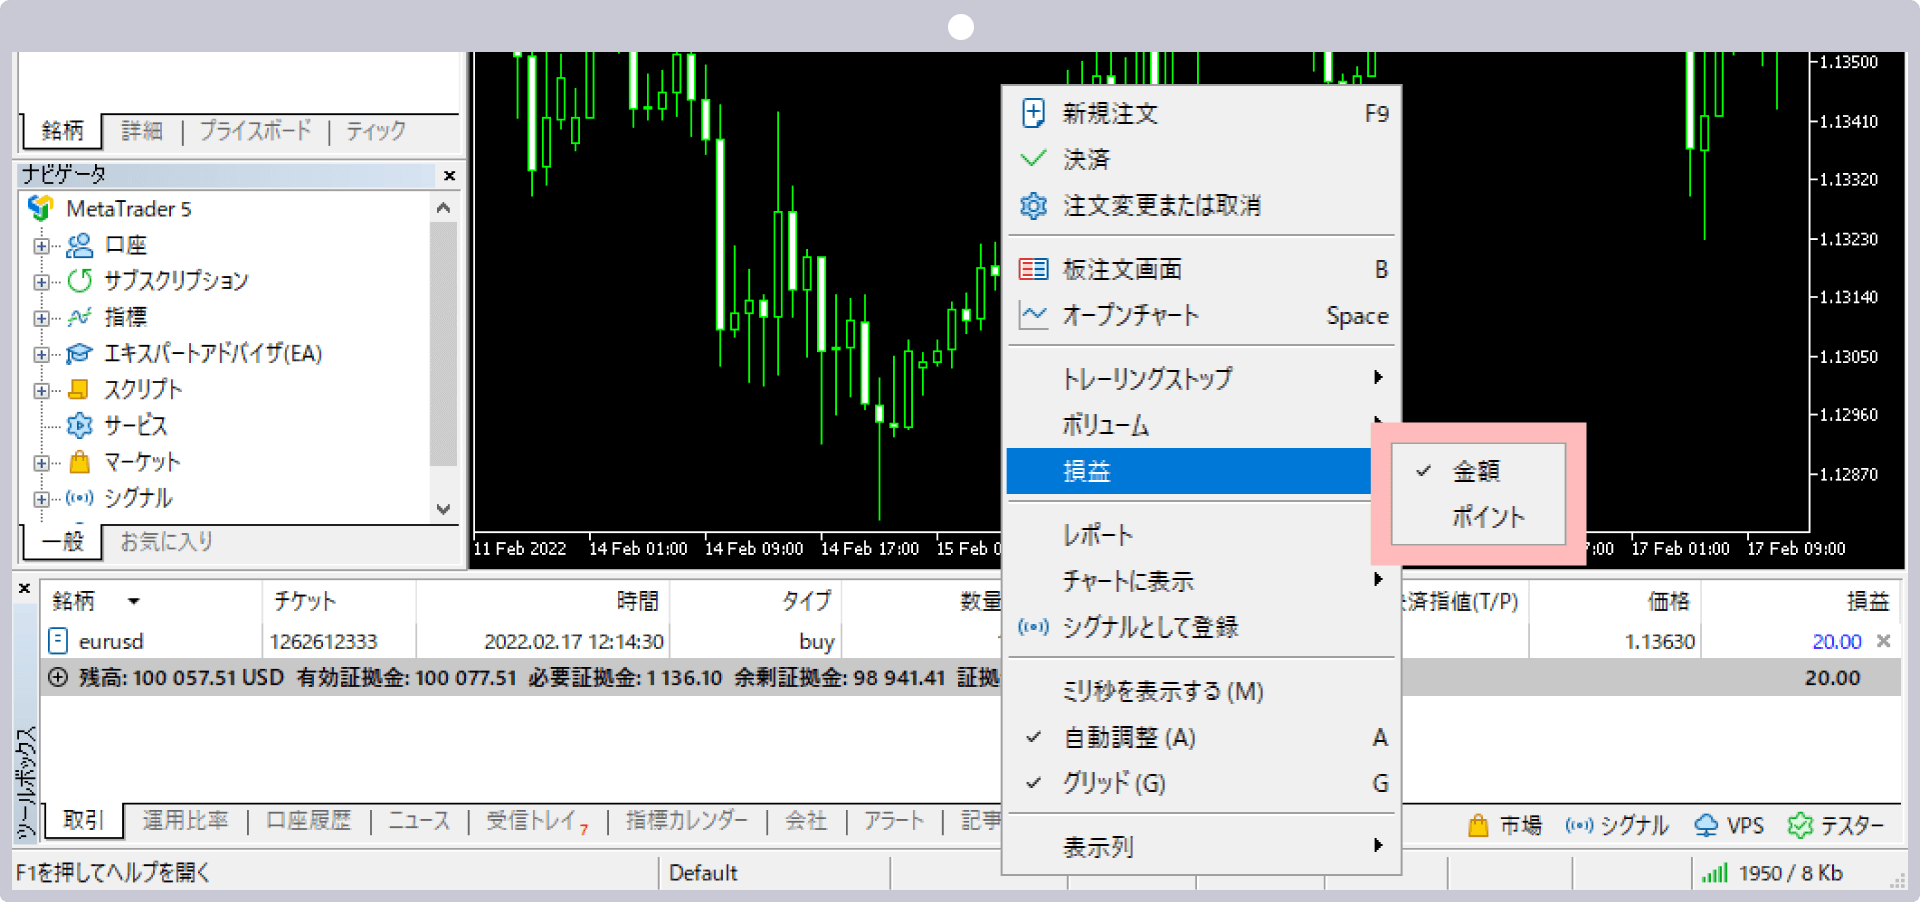The image size is (1920, 902).
Task: Switch to the ティック tab
Action: point(375,131)
